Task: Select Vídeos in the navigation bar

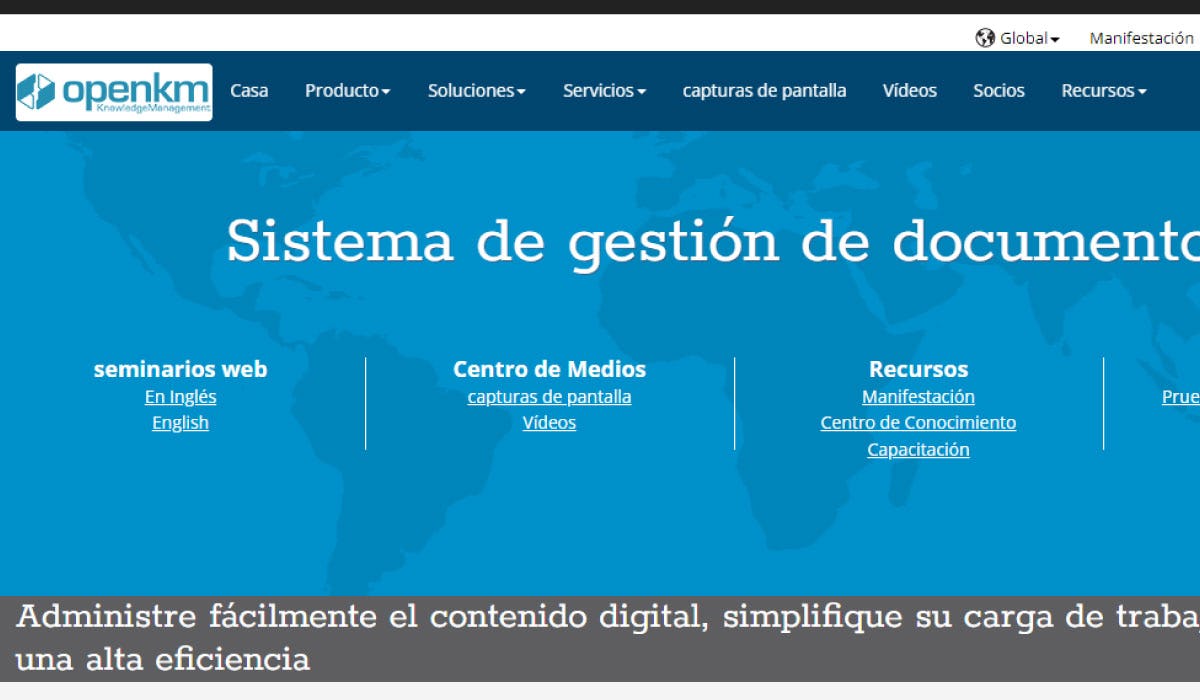Action: point(909,91)
